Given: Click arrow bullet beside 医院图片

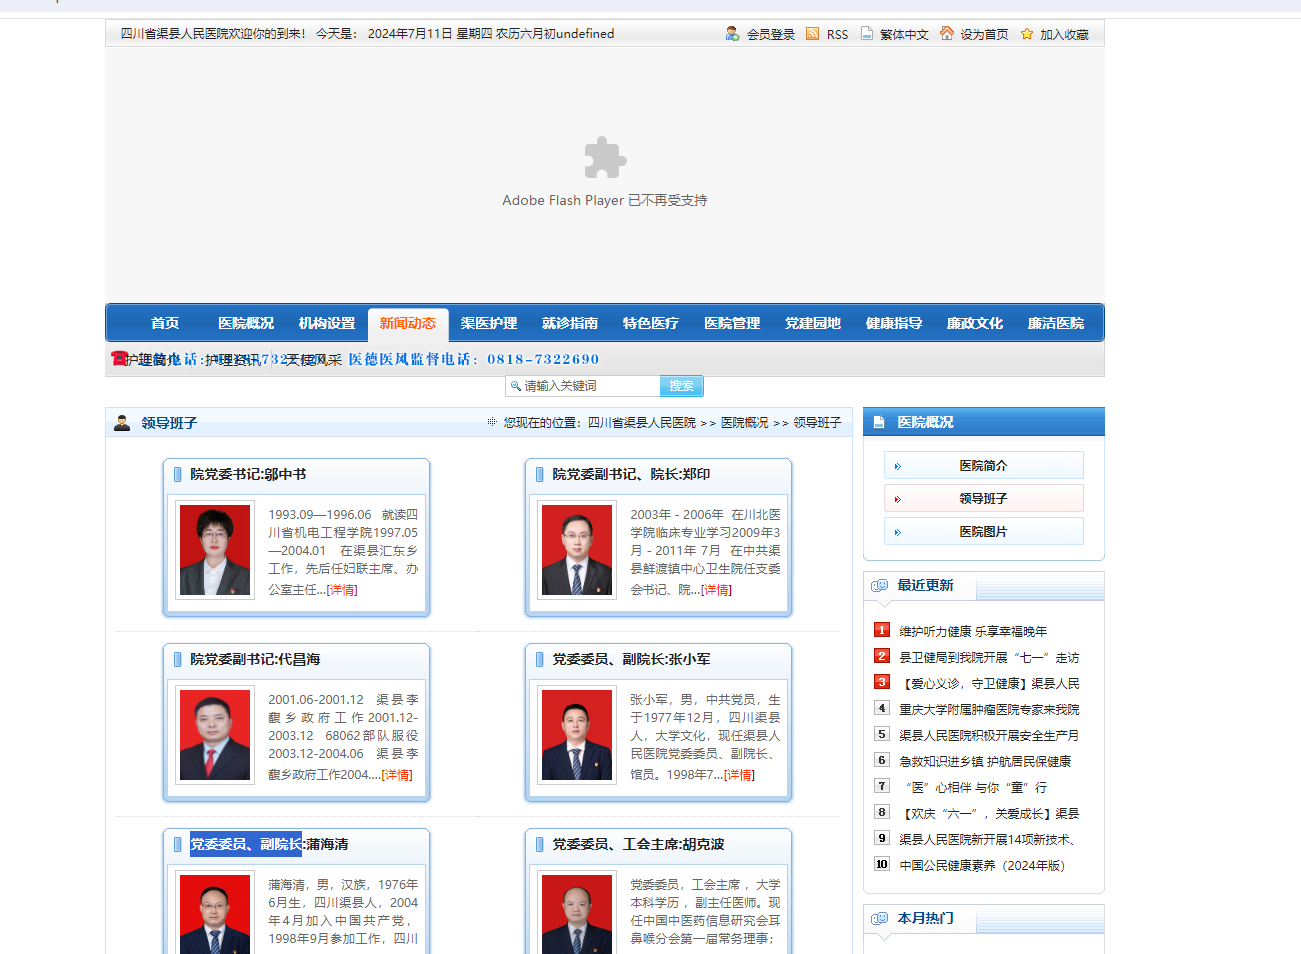Looking at the screenshot, I should coord(897,532).
